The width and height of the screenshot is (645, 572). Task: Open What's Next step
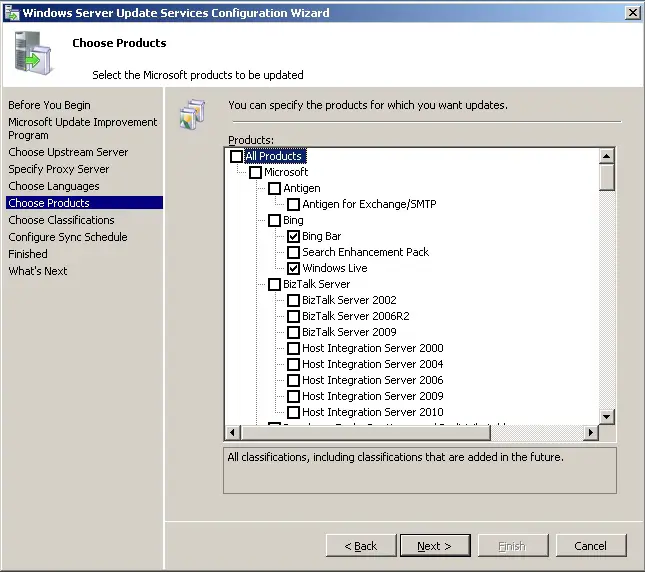tap(38, 271)
